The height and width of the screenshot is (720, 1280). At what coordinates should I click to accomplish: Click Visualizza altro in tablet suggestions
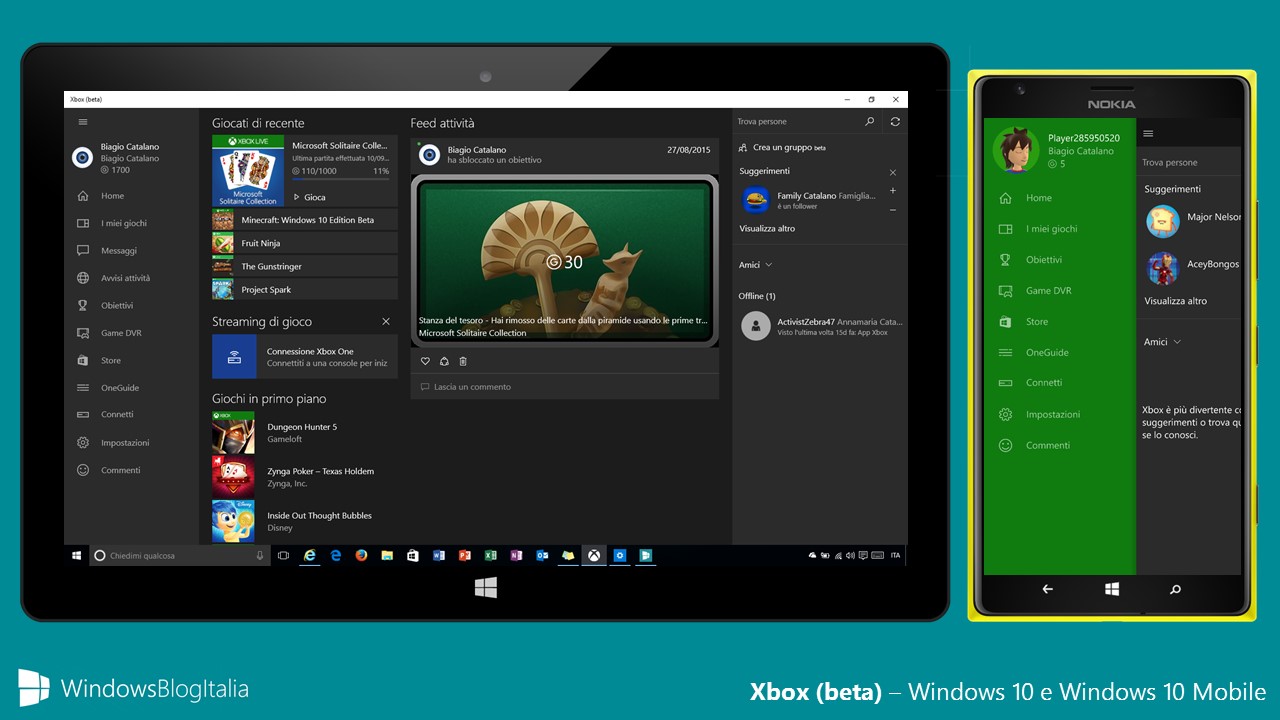767,229
